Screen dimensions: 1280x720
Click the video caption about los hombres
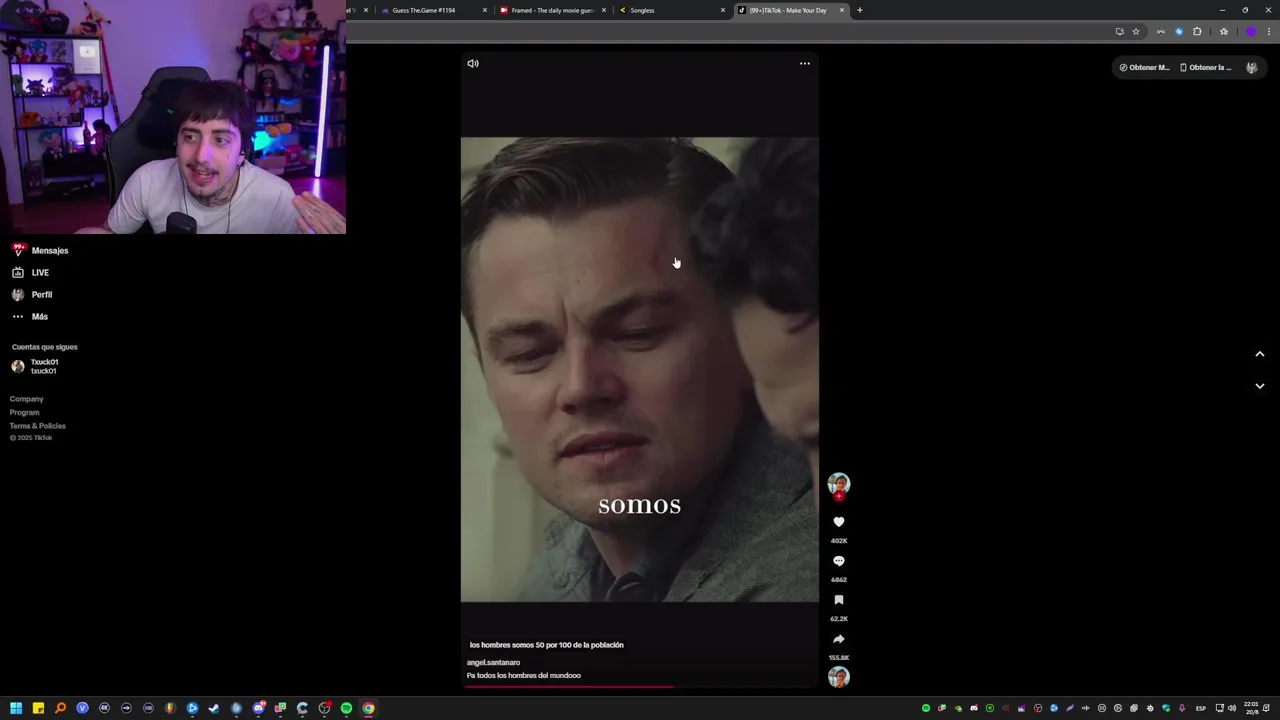point(546,645)
